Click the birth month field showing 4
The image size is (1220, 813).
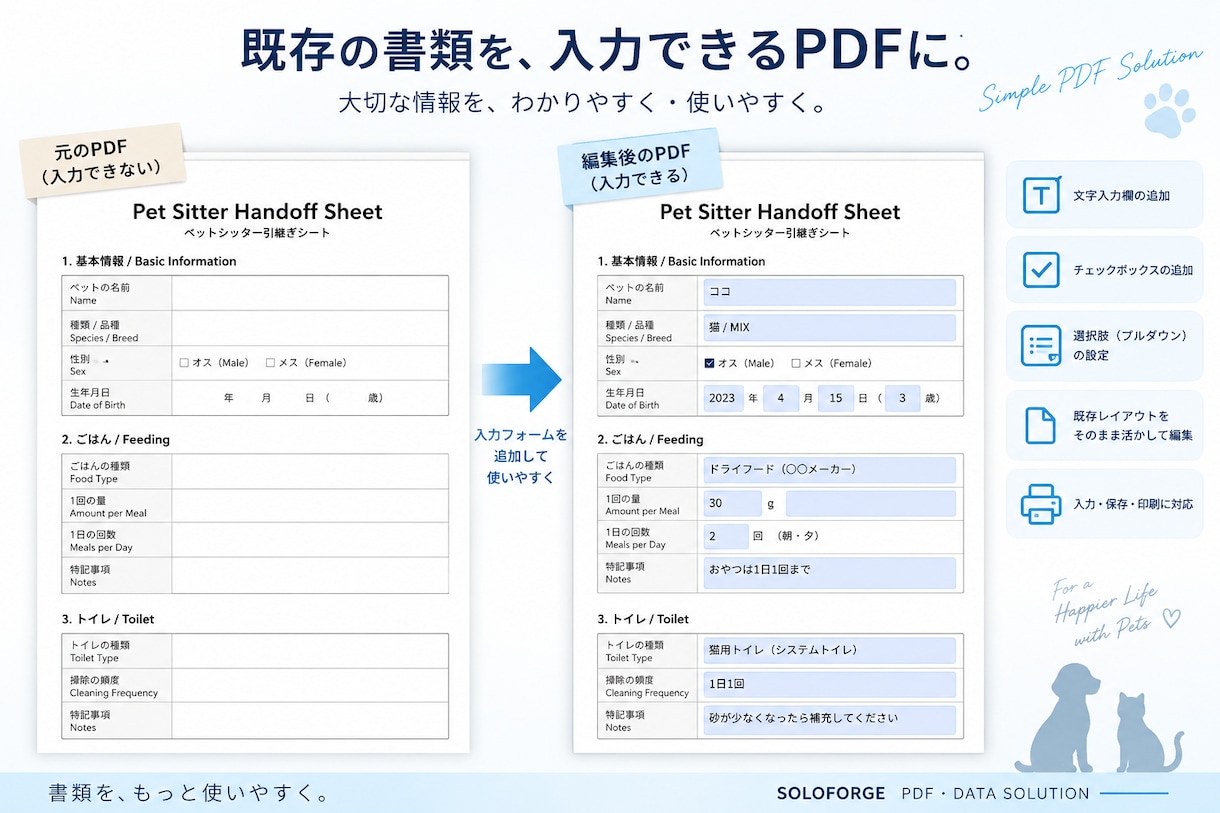point(781,398)
